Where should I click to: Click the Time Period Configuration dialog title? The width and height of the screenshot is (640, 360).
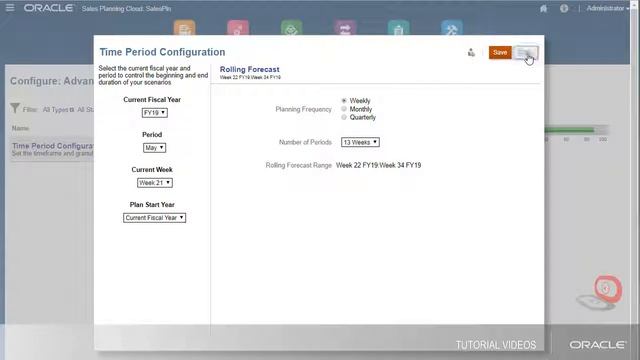tap(162, 52)
